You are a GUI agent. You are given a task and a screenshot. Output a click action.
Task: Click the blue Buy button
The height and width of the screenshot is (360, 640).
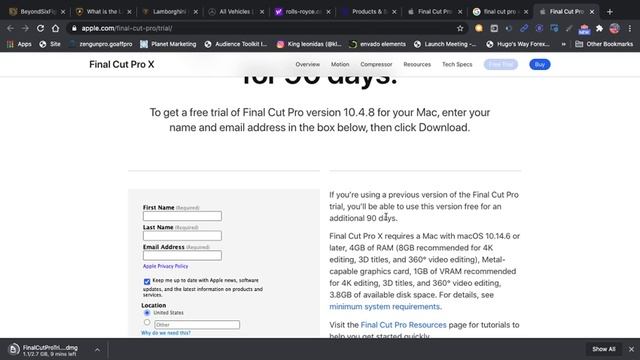click(540, 64)
